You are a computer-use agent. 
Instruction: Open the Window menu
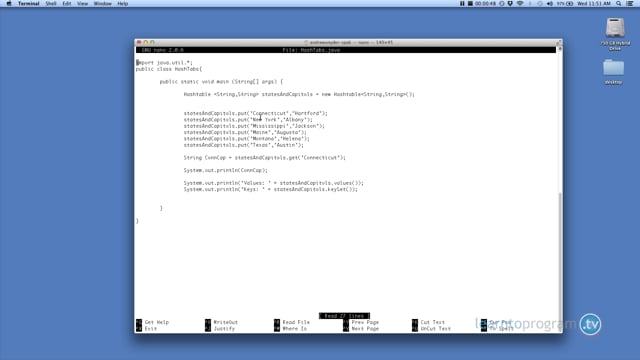click(102, 4)
